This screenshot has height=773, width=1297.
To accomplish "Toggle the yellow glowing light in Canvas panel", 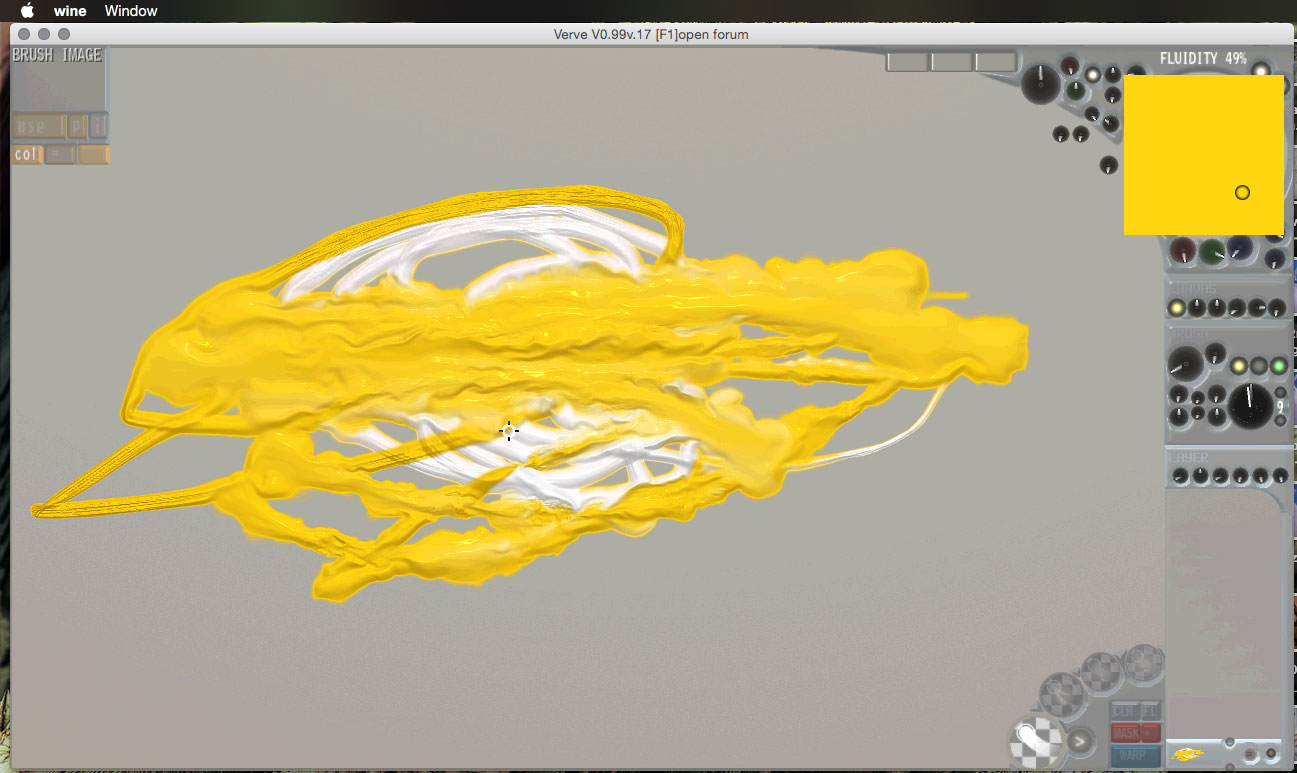I will tap(1178, 307).
